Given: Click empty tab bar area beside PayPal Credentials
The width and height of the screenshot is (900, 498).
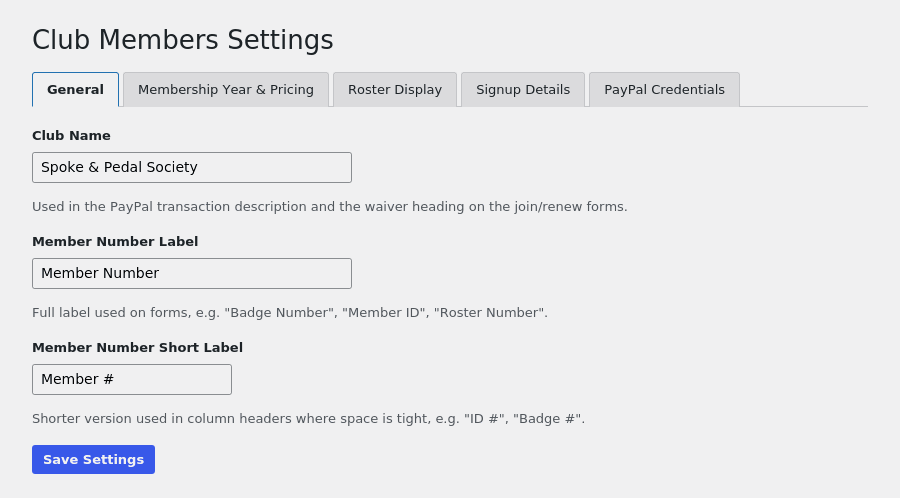Looking at the screenshot, I should point(804,90).
